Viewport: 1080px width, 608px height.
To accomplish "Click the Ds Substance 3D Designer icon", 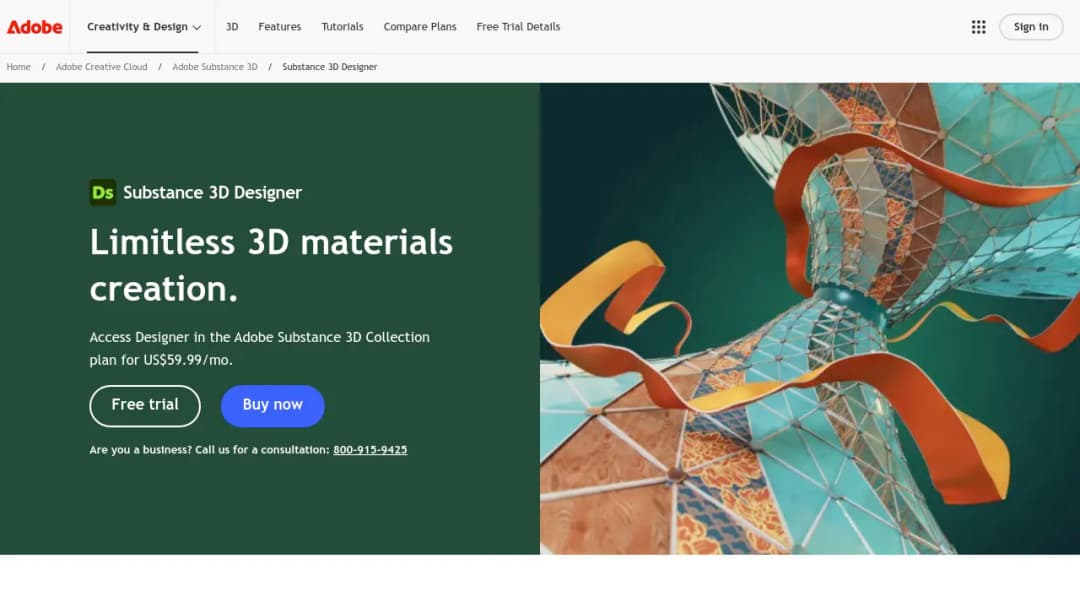I will [103, 192].
